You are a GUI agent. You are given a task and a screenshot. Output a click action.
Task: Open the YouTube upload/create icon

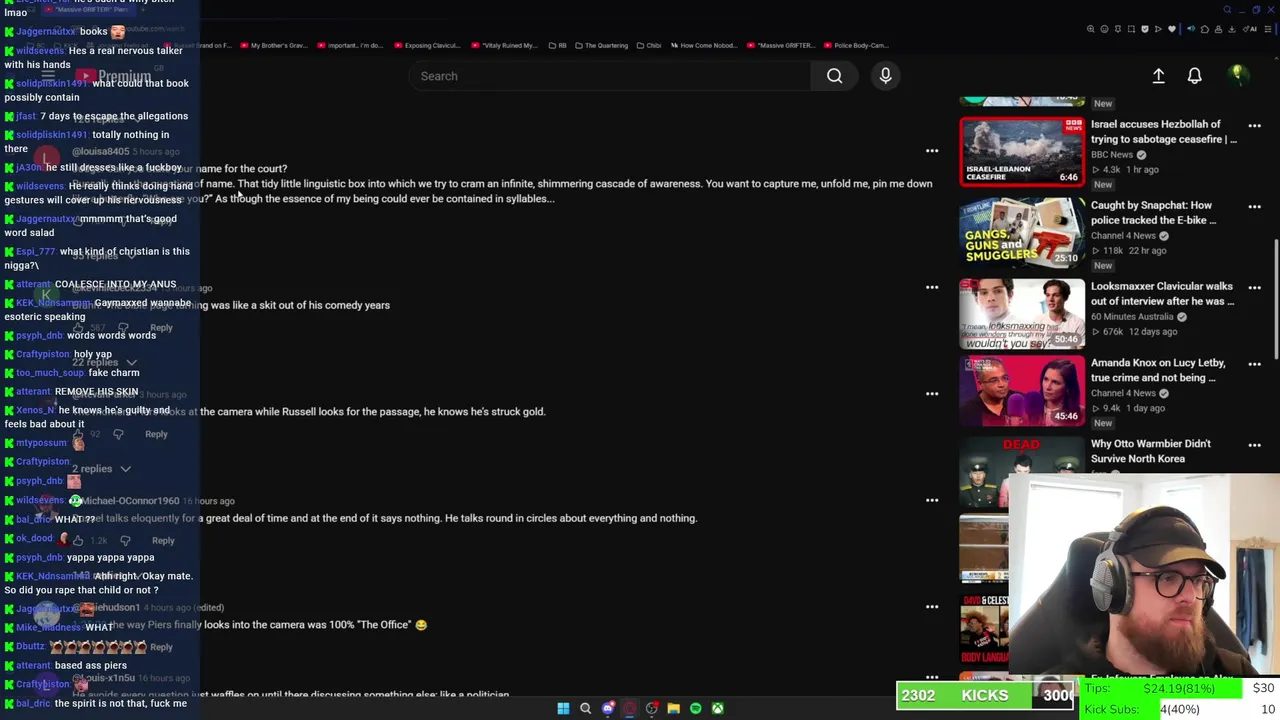coord(1158,76)
